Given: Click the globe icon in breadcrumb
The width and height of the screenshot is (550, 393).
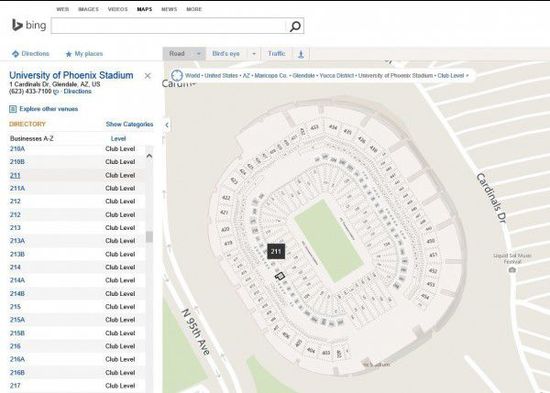Looking at the screenshot, I should pos(177,75).
